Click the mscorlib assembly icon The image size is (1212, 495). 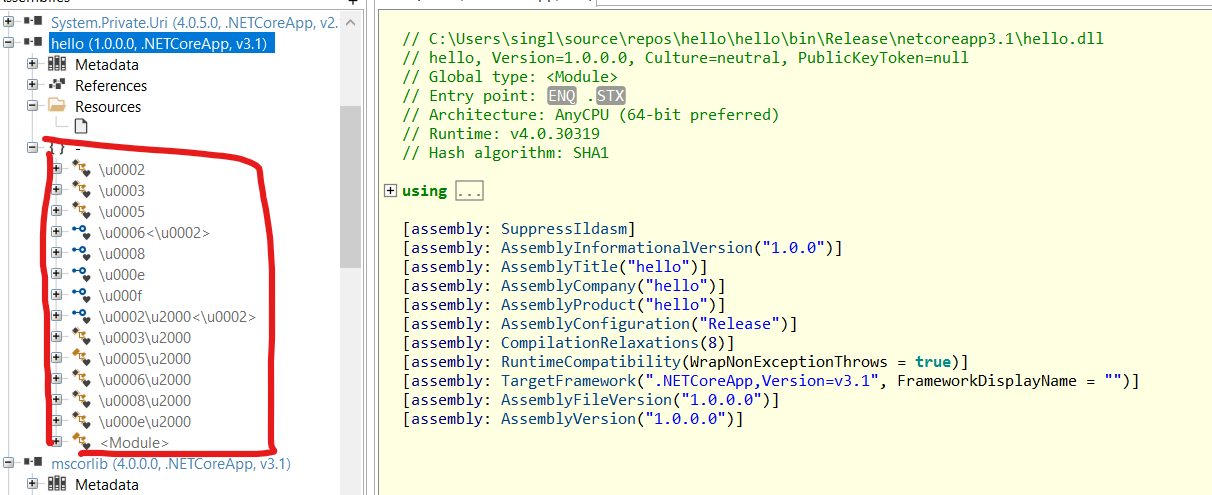pos(32,464)
